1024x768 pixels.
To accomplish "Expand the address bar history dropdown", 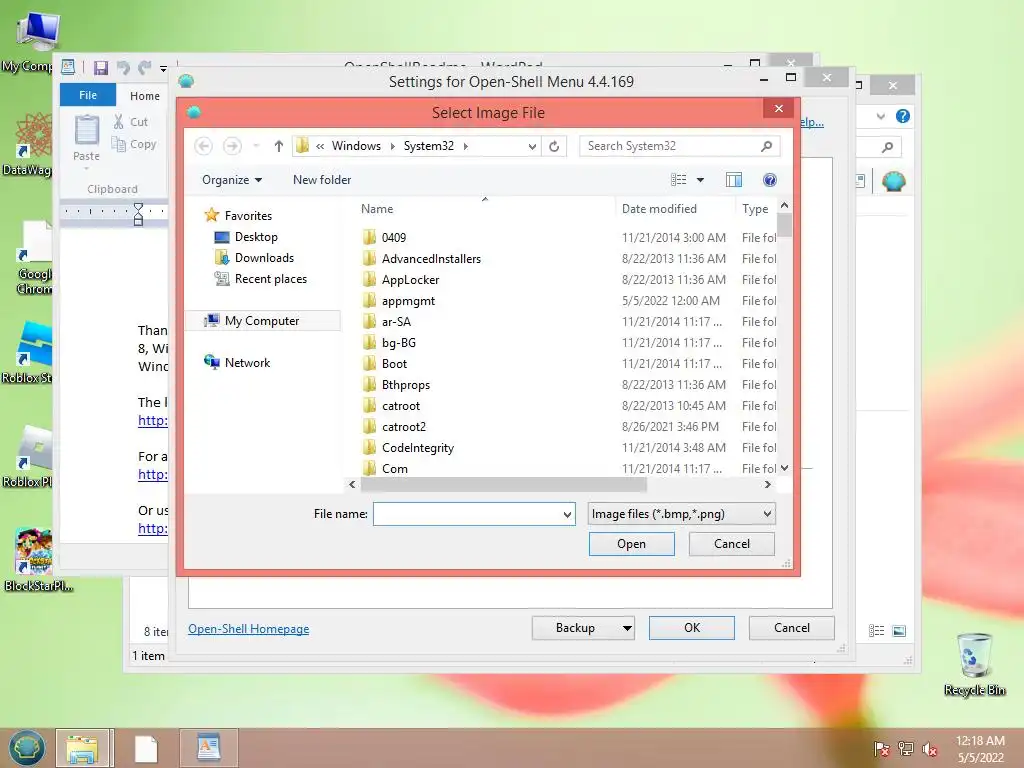I will click(532, 146).
